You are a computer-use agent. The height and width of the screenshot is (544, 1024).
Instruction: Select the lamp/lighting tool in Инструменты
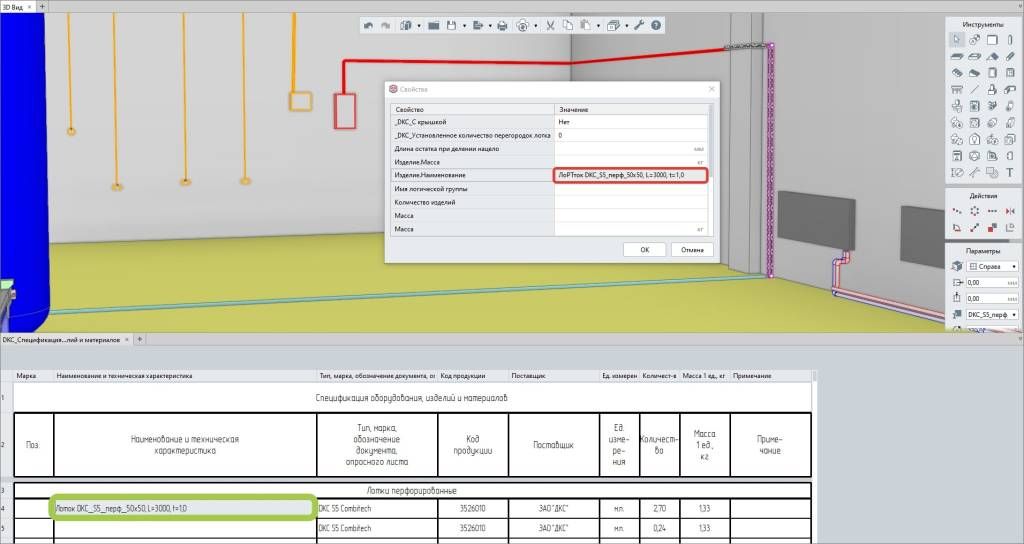[974, 140]
